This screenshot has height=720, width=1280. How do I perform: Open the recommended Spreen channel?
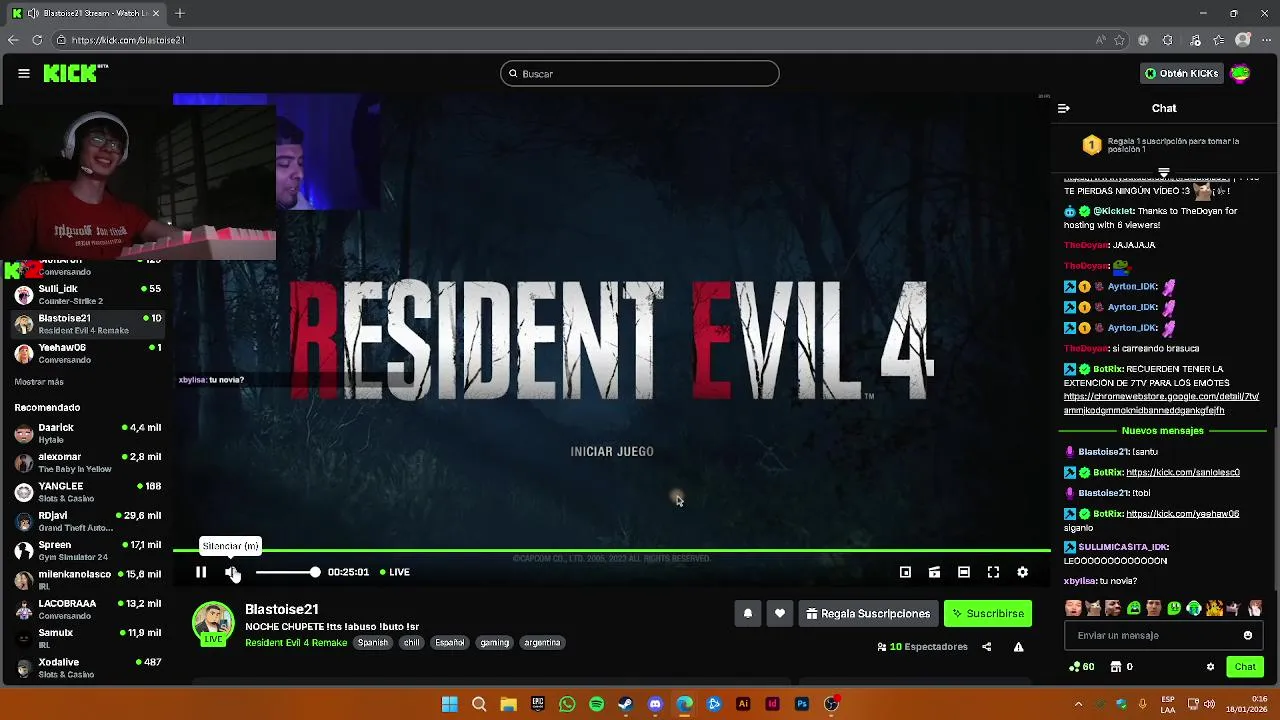point(87,551)
